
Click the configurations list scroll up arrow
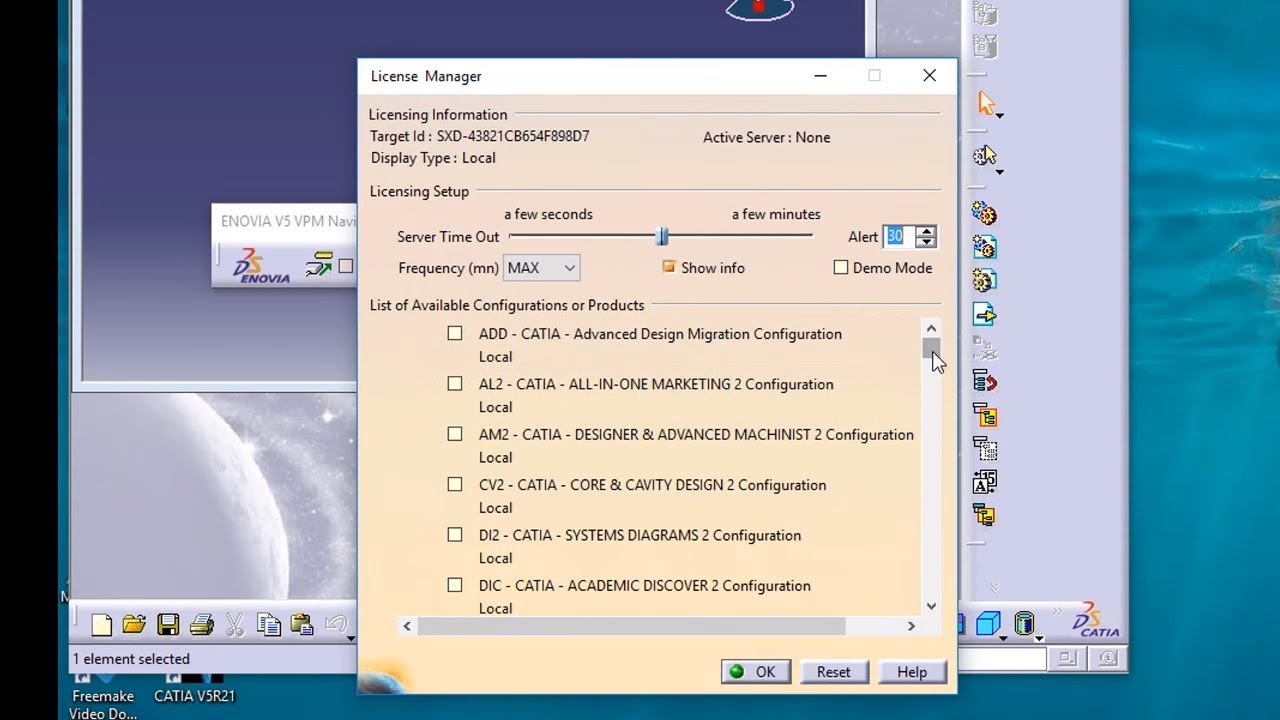pyautogui.click(x=931, y=328)
